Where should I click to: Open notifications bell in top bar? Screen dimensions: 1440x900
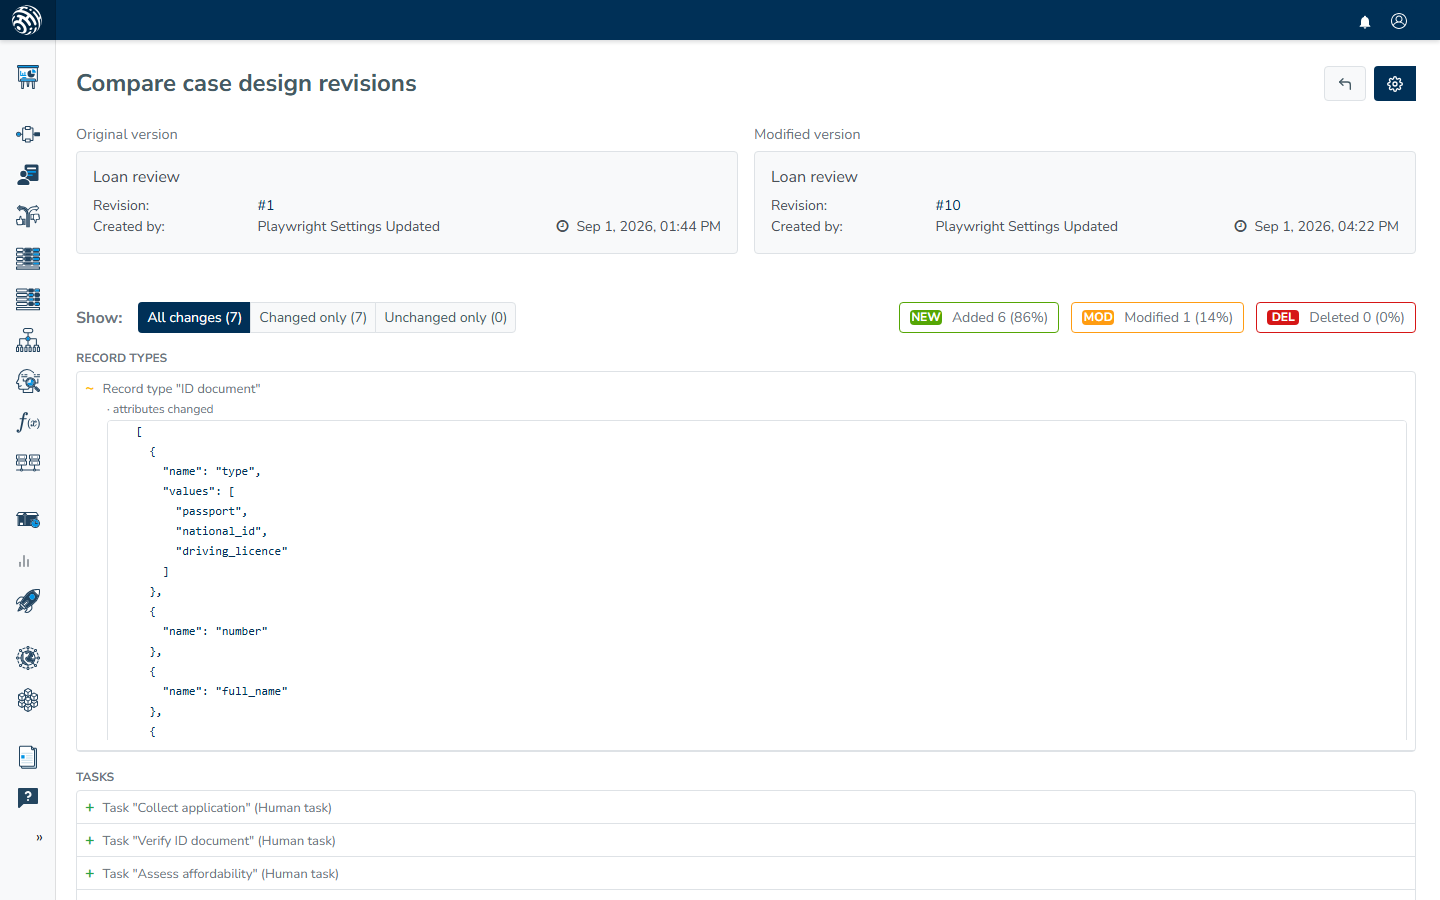pyautogui.click(x=1365, y=21)
